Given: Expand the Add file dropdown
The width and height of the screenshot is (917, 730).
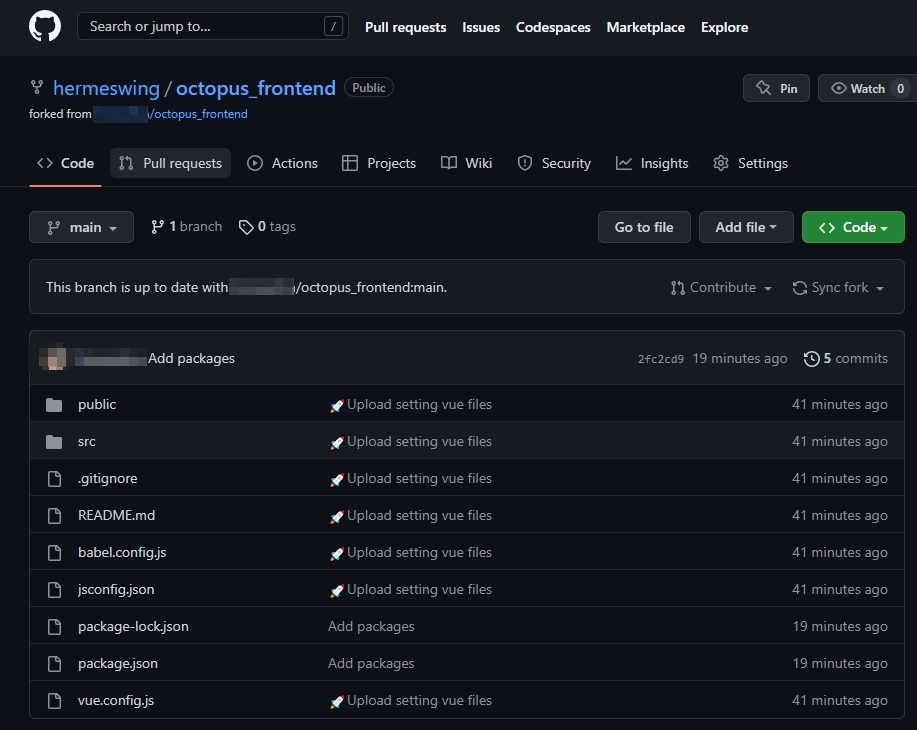Looking at the screenshot, I should (746, 227).
